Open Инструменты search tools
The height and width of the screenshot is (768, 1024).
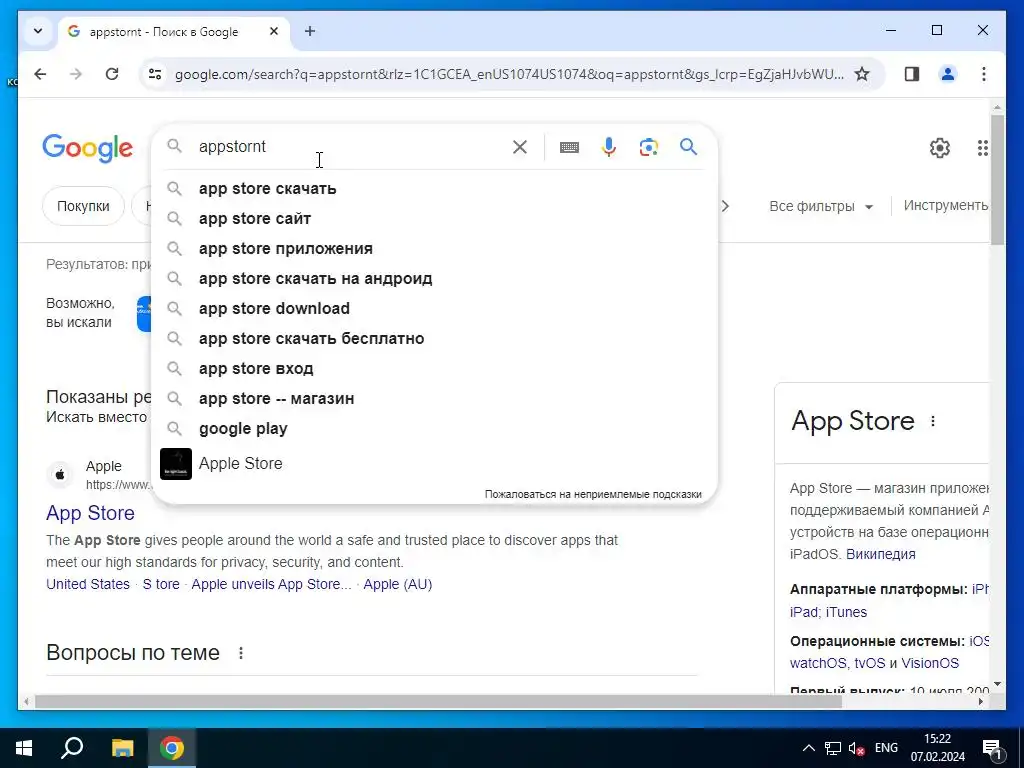pos(946,206)
